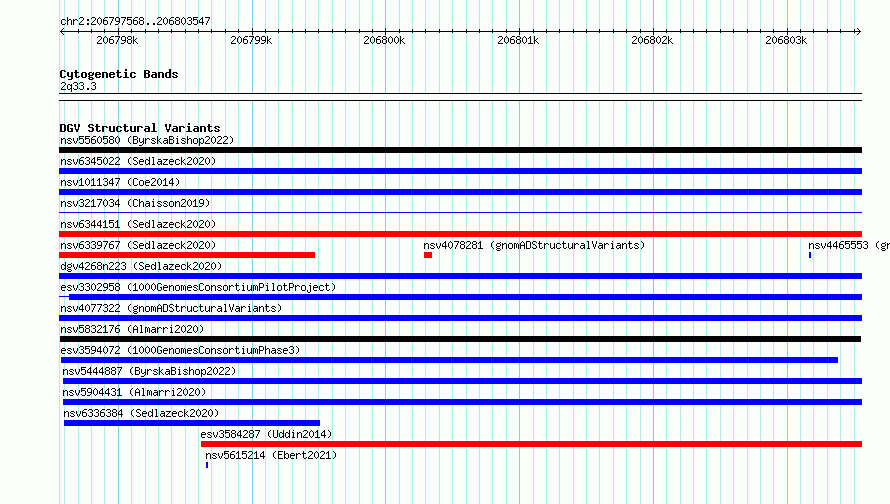The height and width of the screenshot is (504, 890).
Task: Click esv3584287 (Uddin2014) label
Action: click(266, 434)
